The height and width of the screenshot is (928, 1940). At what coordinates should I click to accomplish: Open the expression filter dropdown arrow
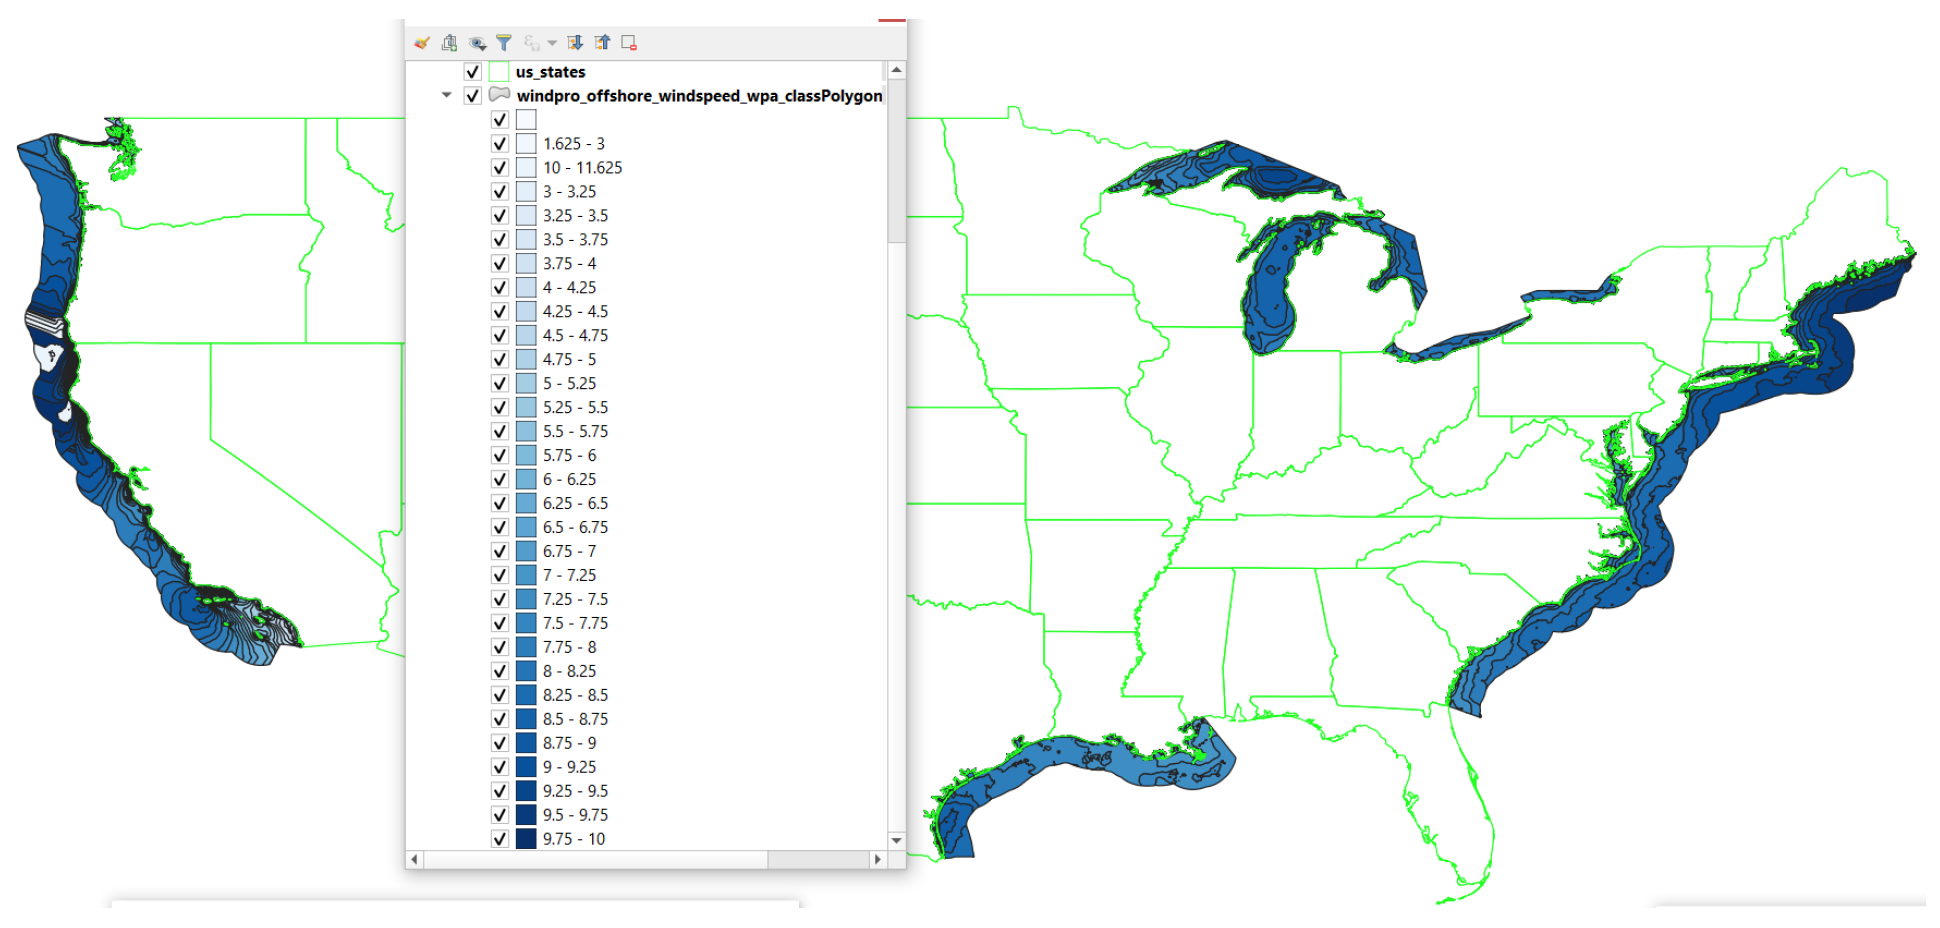pos(552,43)
